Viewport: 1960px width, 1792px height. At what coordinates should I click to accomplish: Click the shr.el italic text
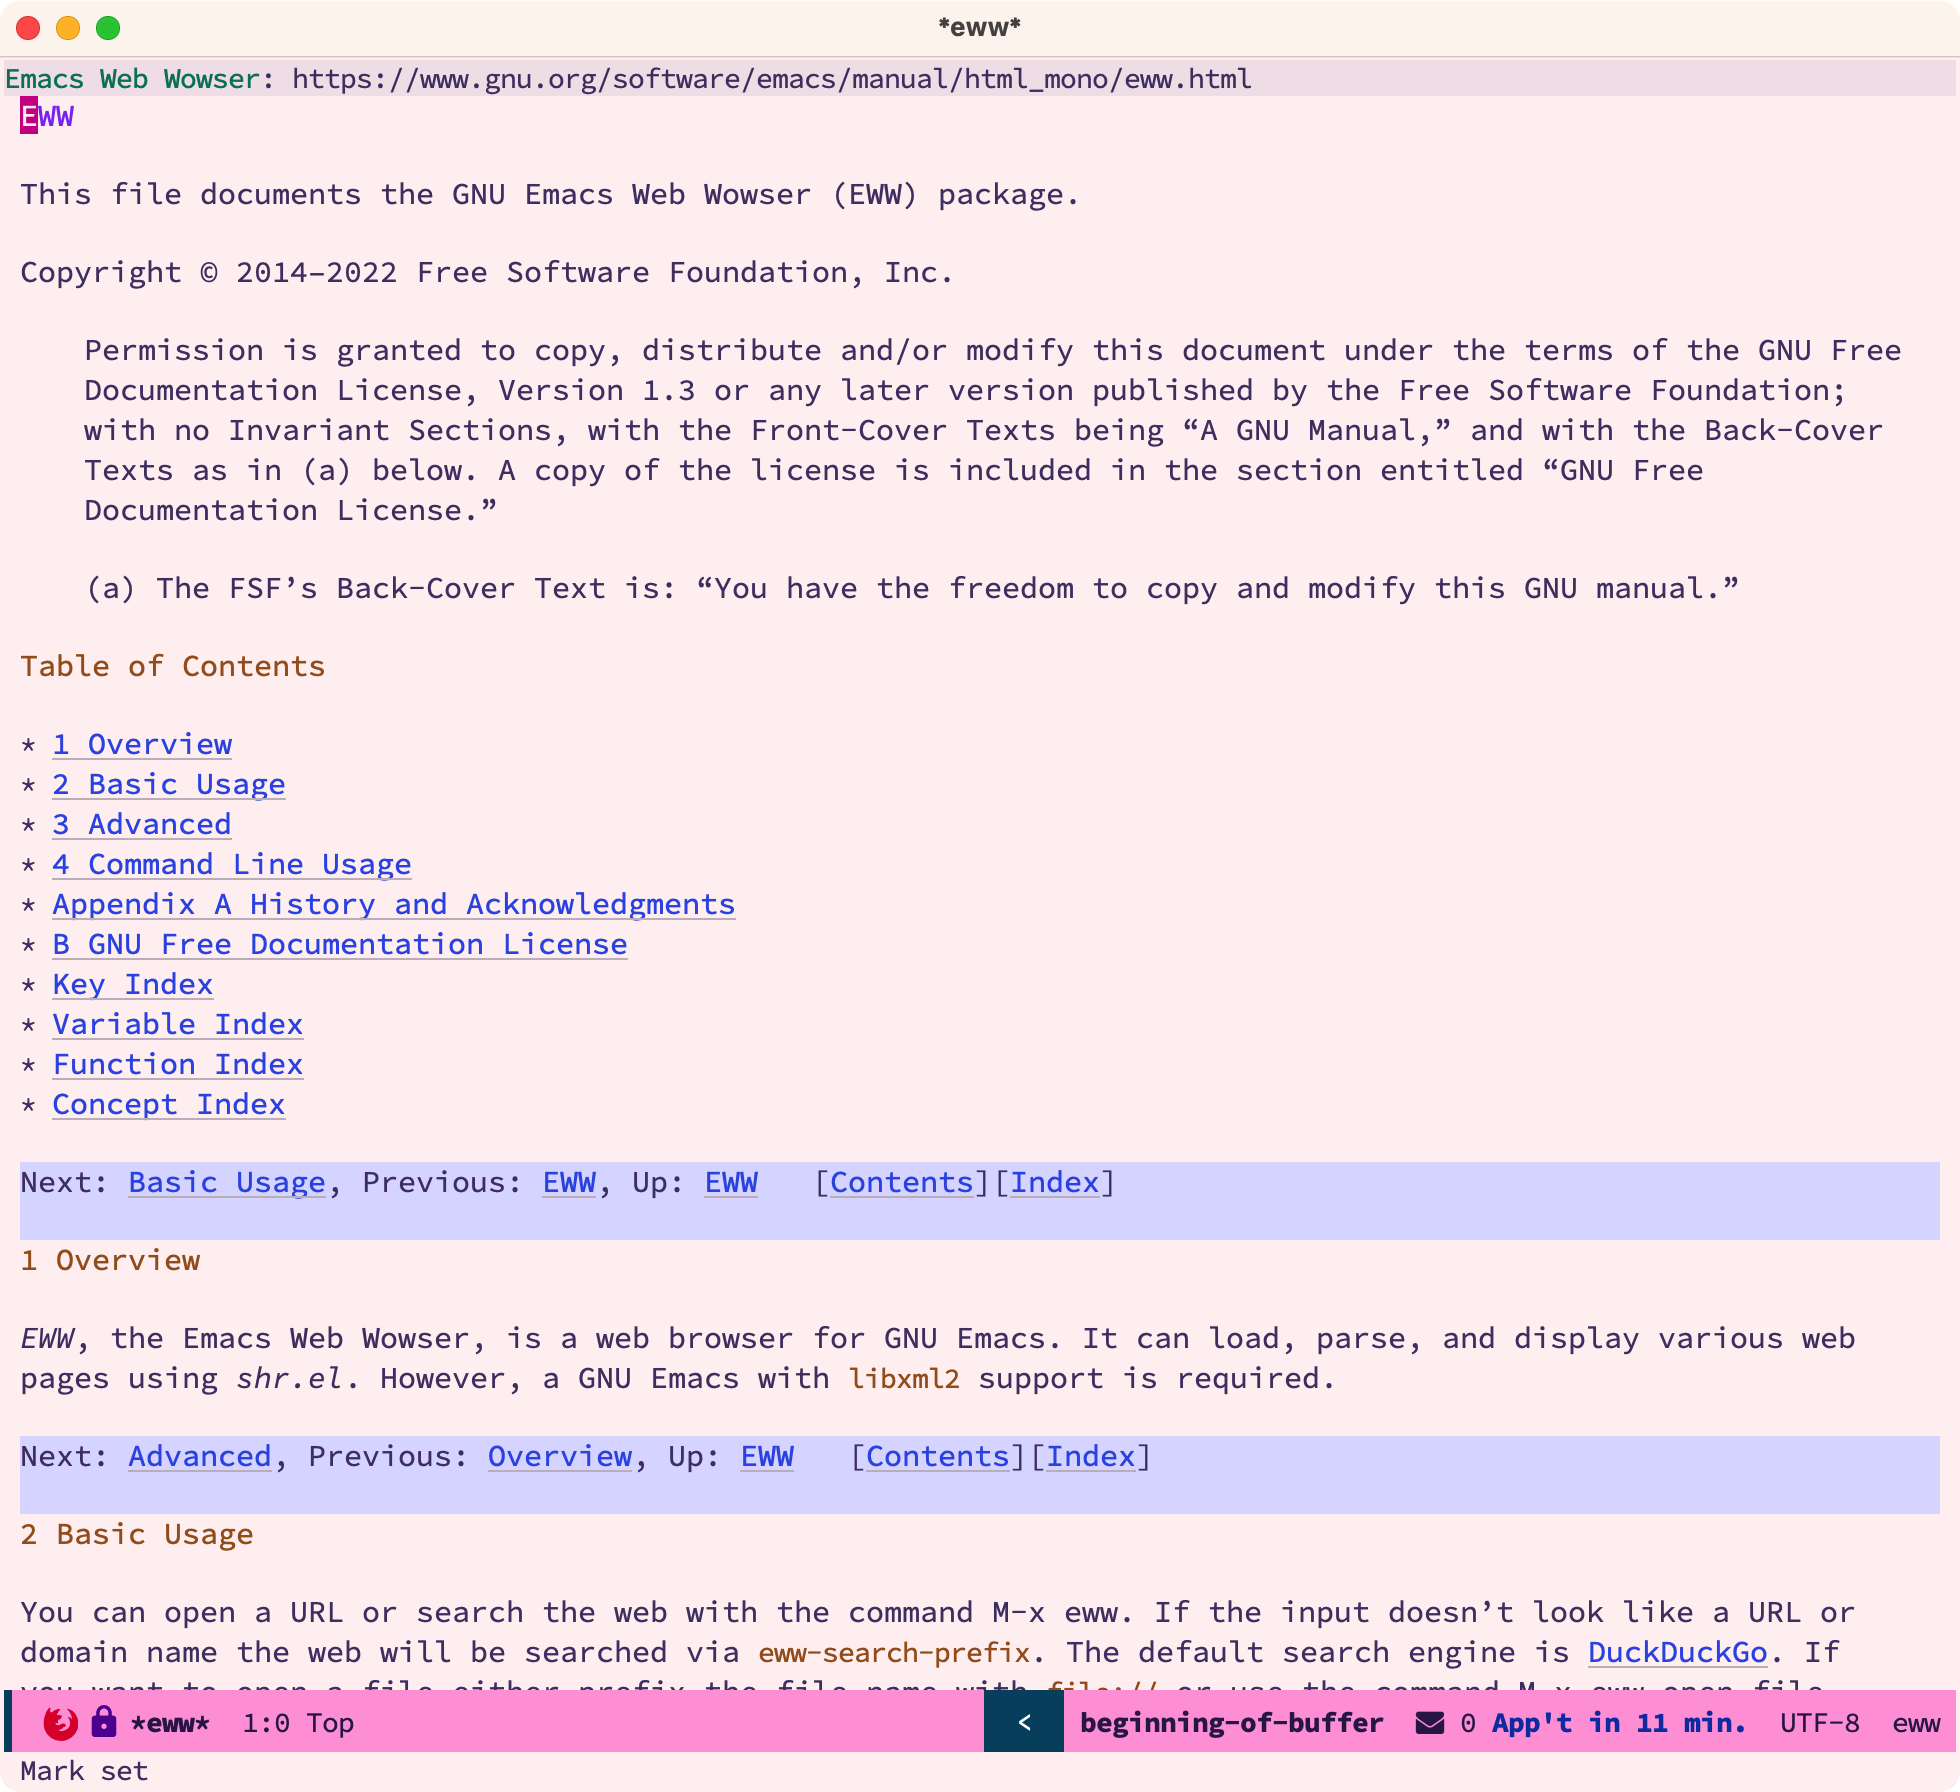coord(290,1378)
